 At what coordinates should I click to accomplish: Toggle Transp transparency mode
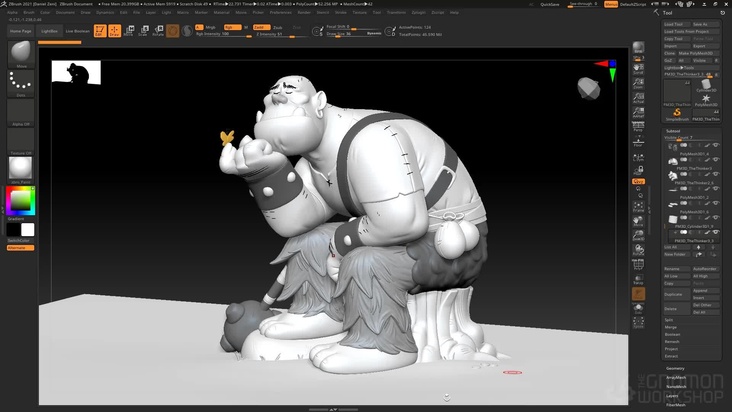638,279
